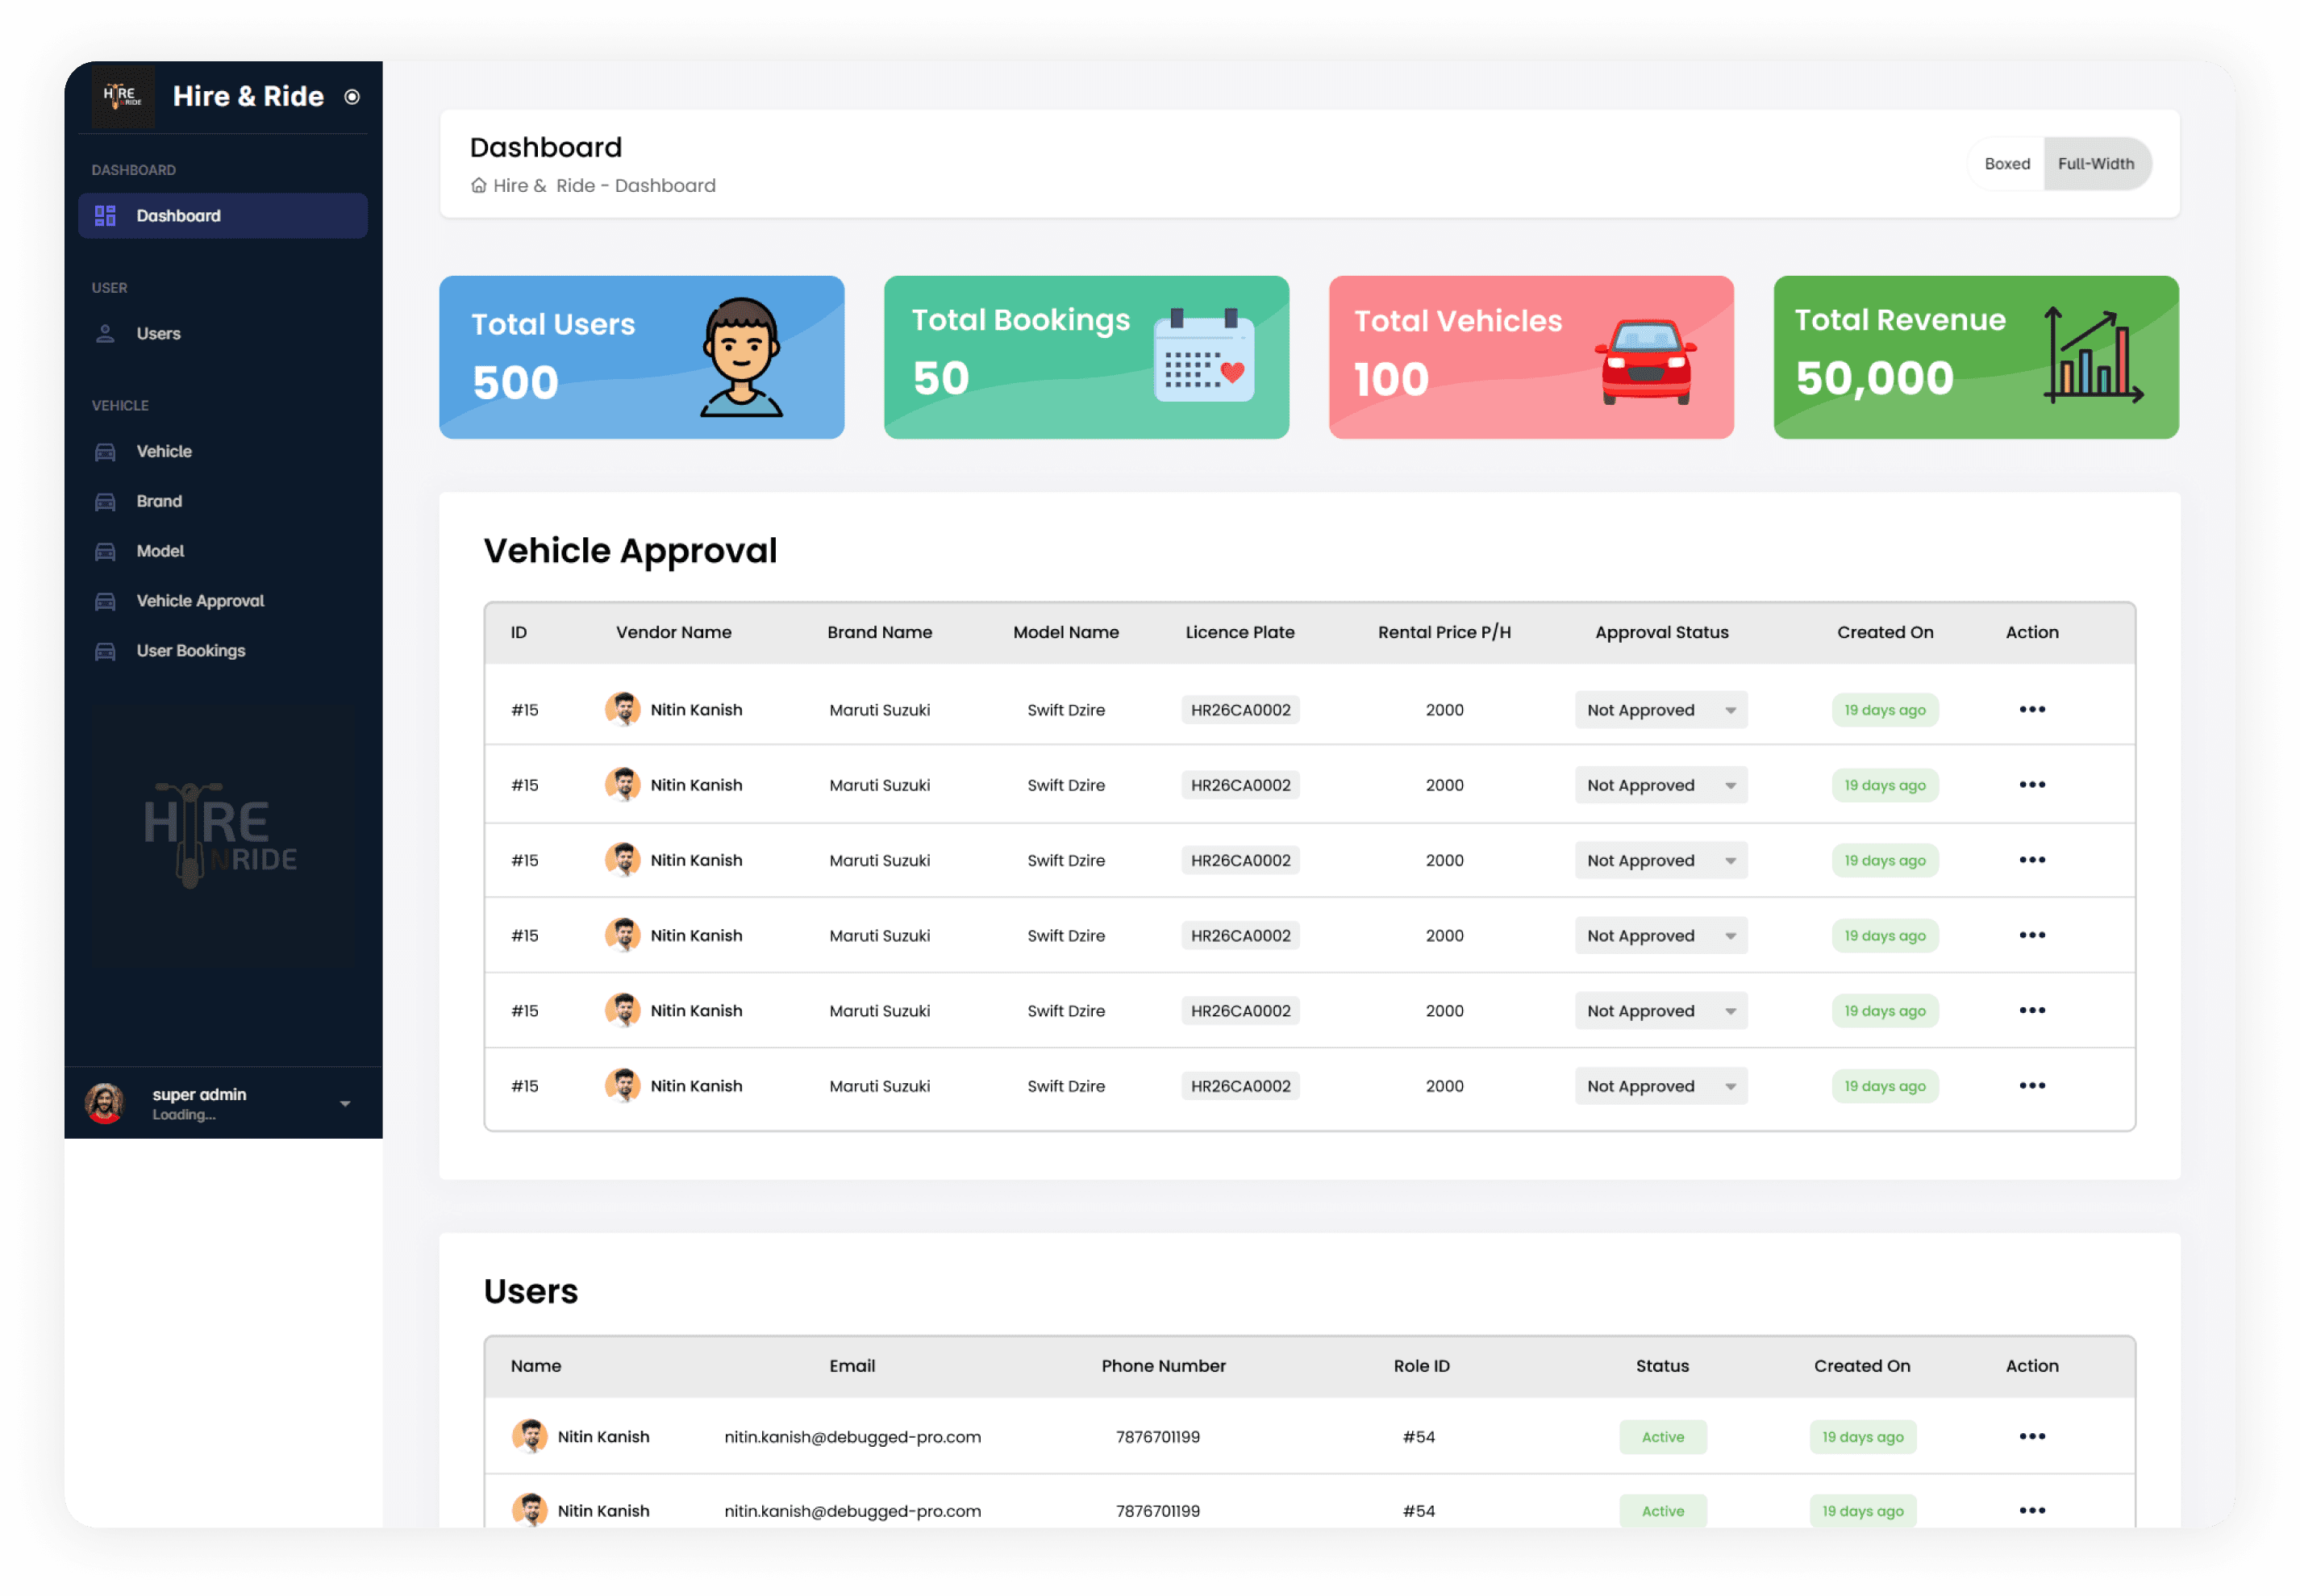Image resolution: width=2300 pixels, height=1596 pixels.
Task: Click the Model car icon in sidebar
Action: tap(105, 552)
